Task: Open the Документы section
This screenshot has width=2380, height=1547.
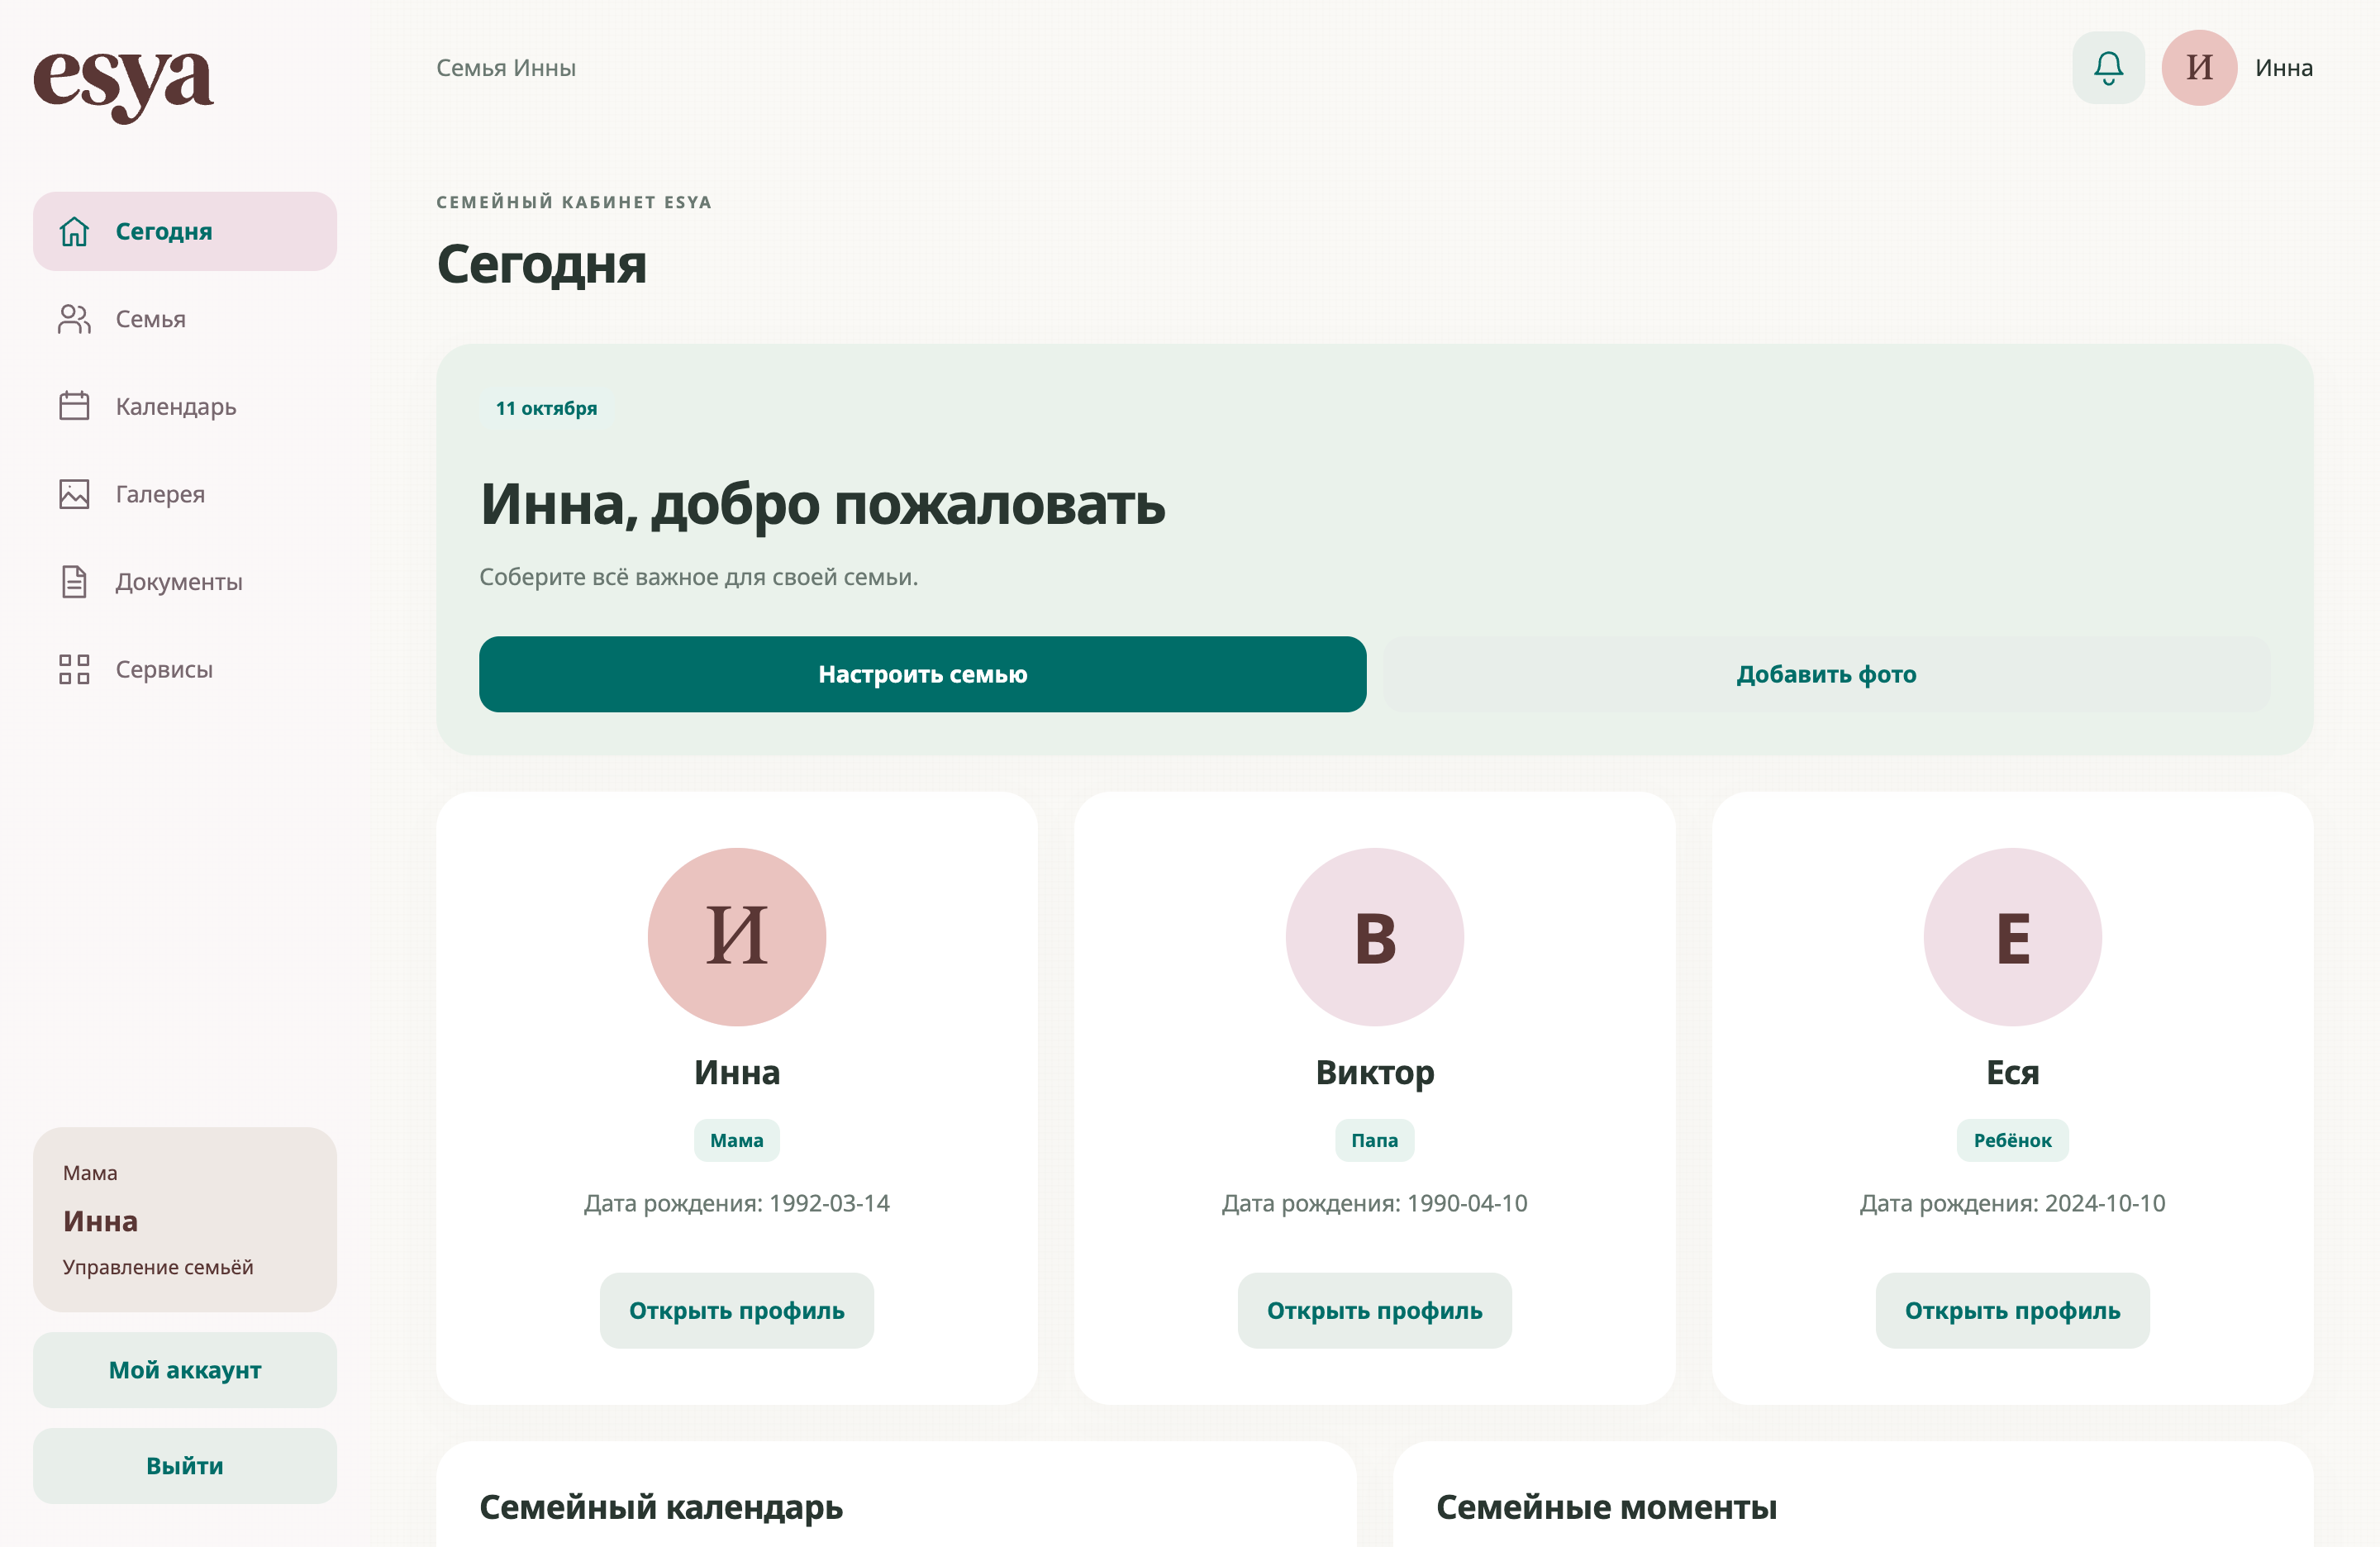Action: point(185,581)
